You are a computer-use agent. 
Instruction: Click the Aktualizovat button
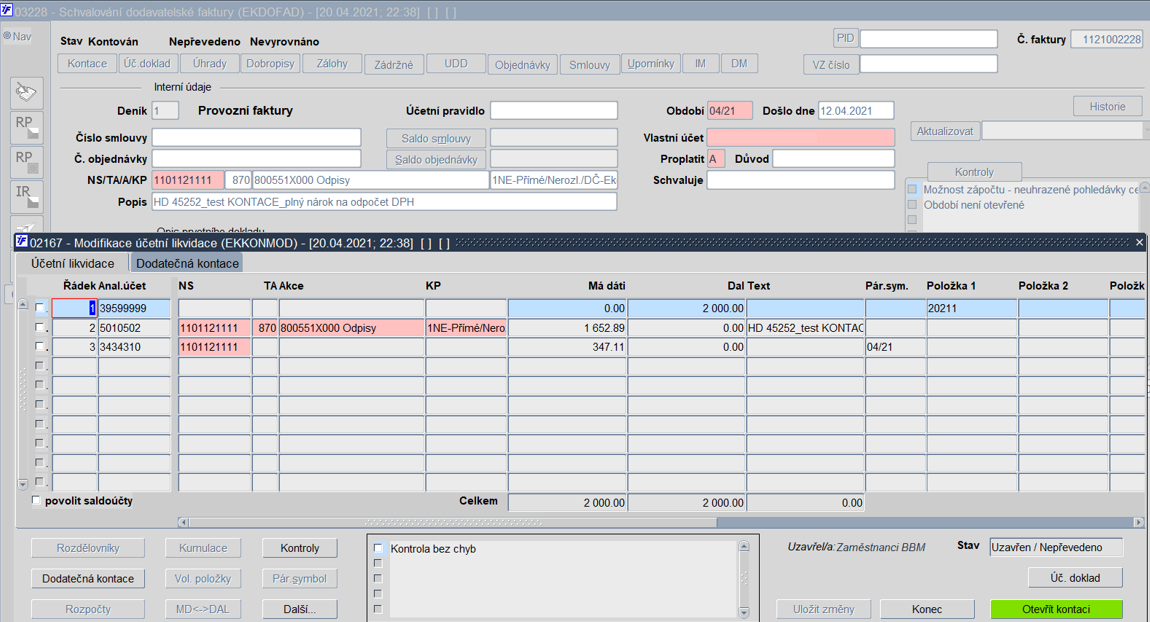[945, 131]
